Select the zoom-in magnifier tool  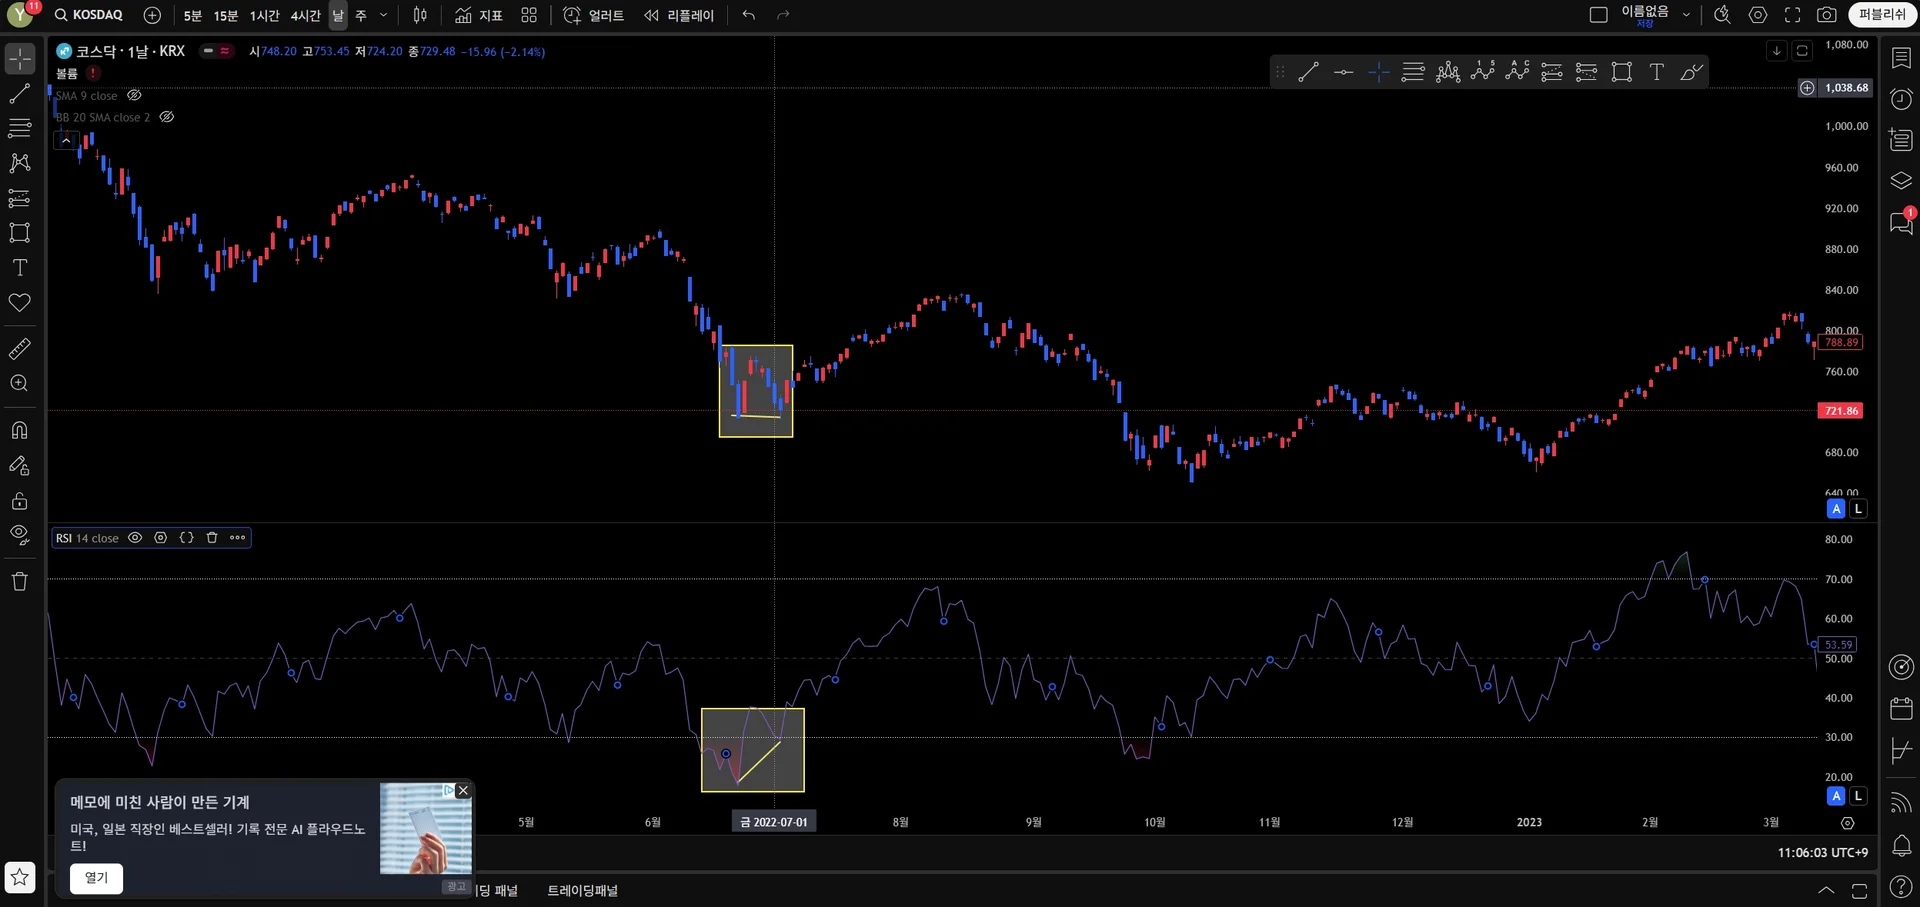tap(20, 384)
